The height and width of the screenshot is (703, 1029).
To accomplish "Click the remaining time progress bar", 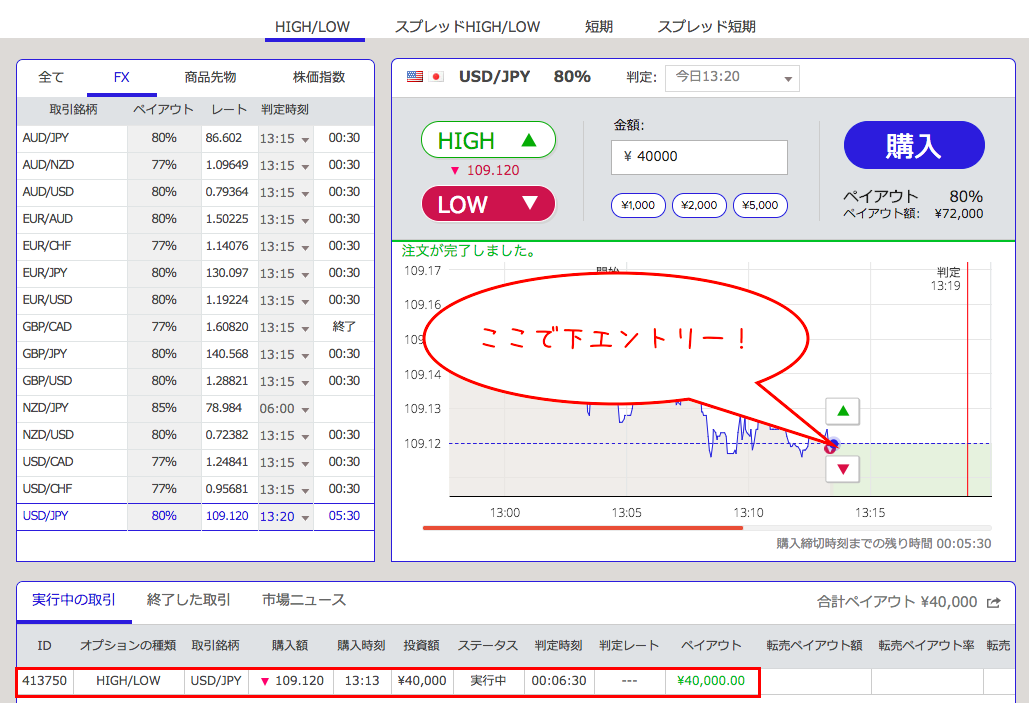I will coord(707,527).
